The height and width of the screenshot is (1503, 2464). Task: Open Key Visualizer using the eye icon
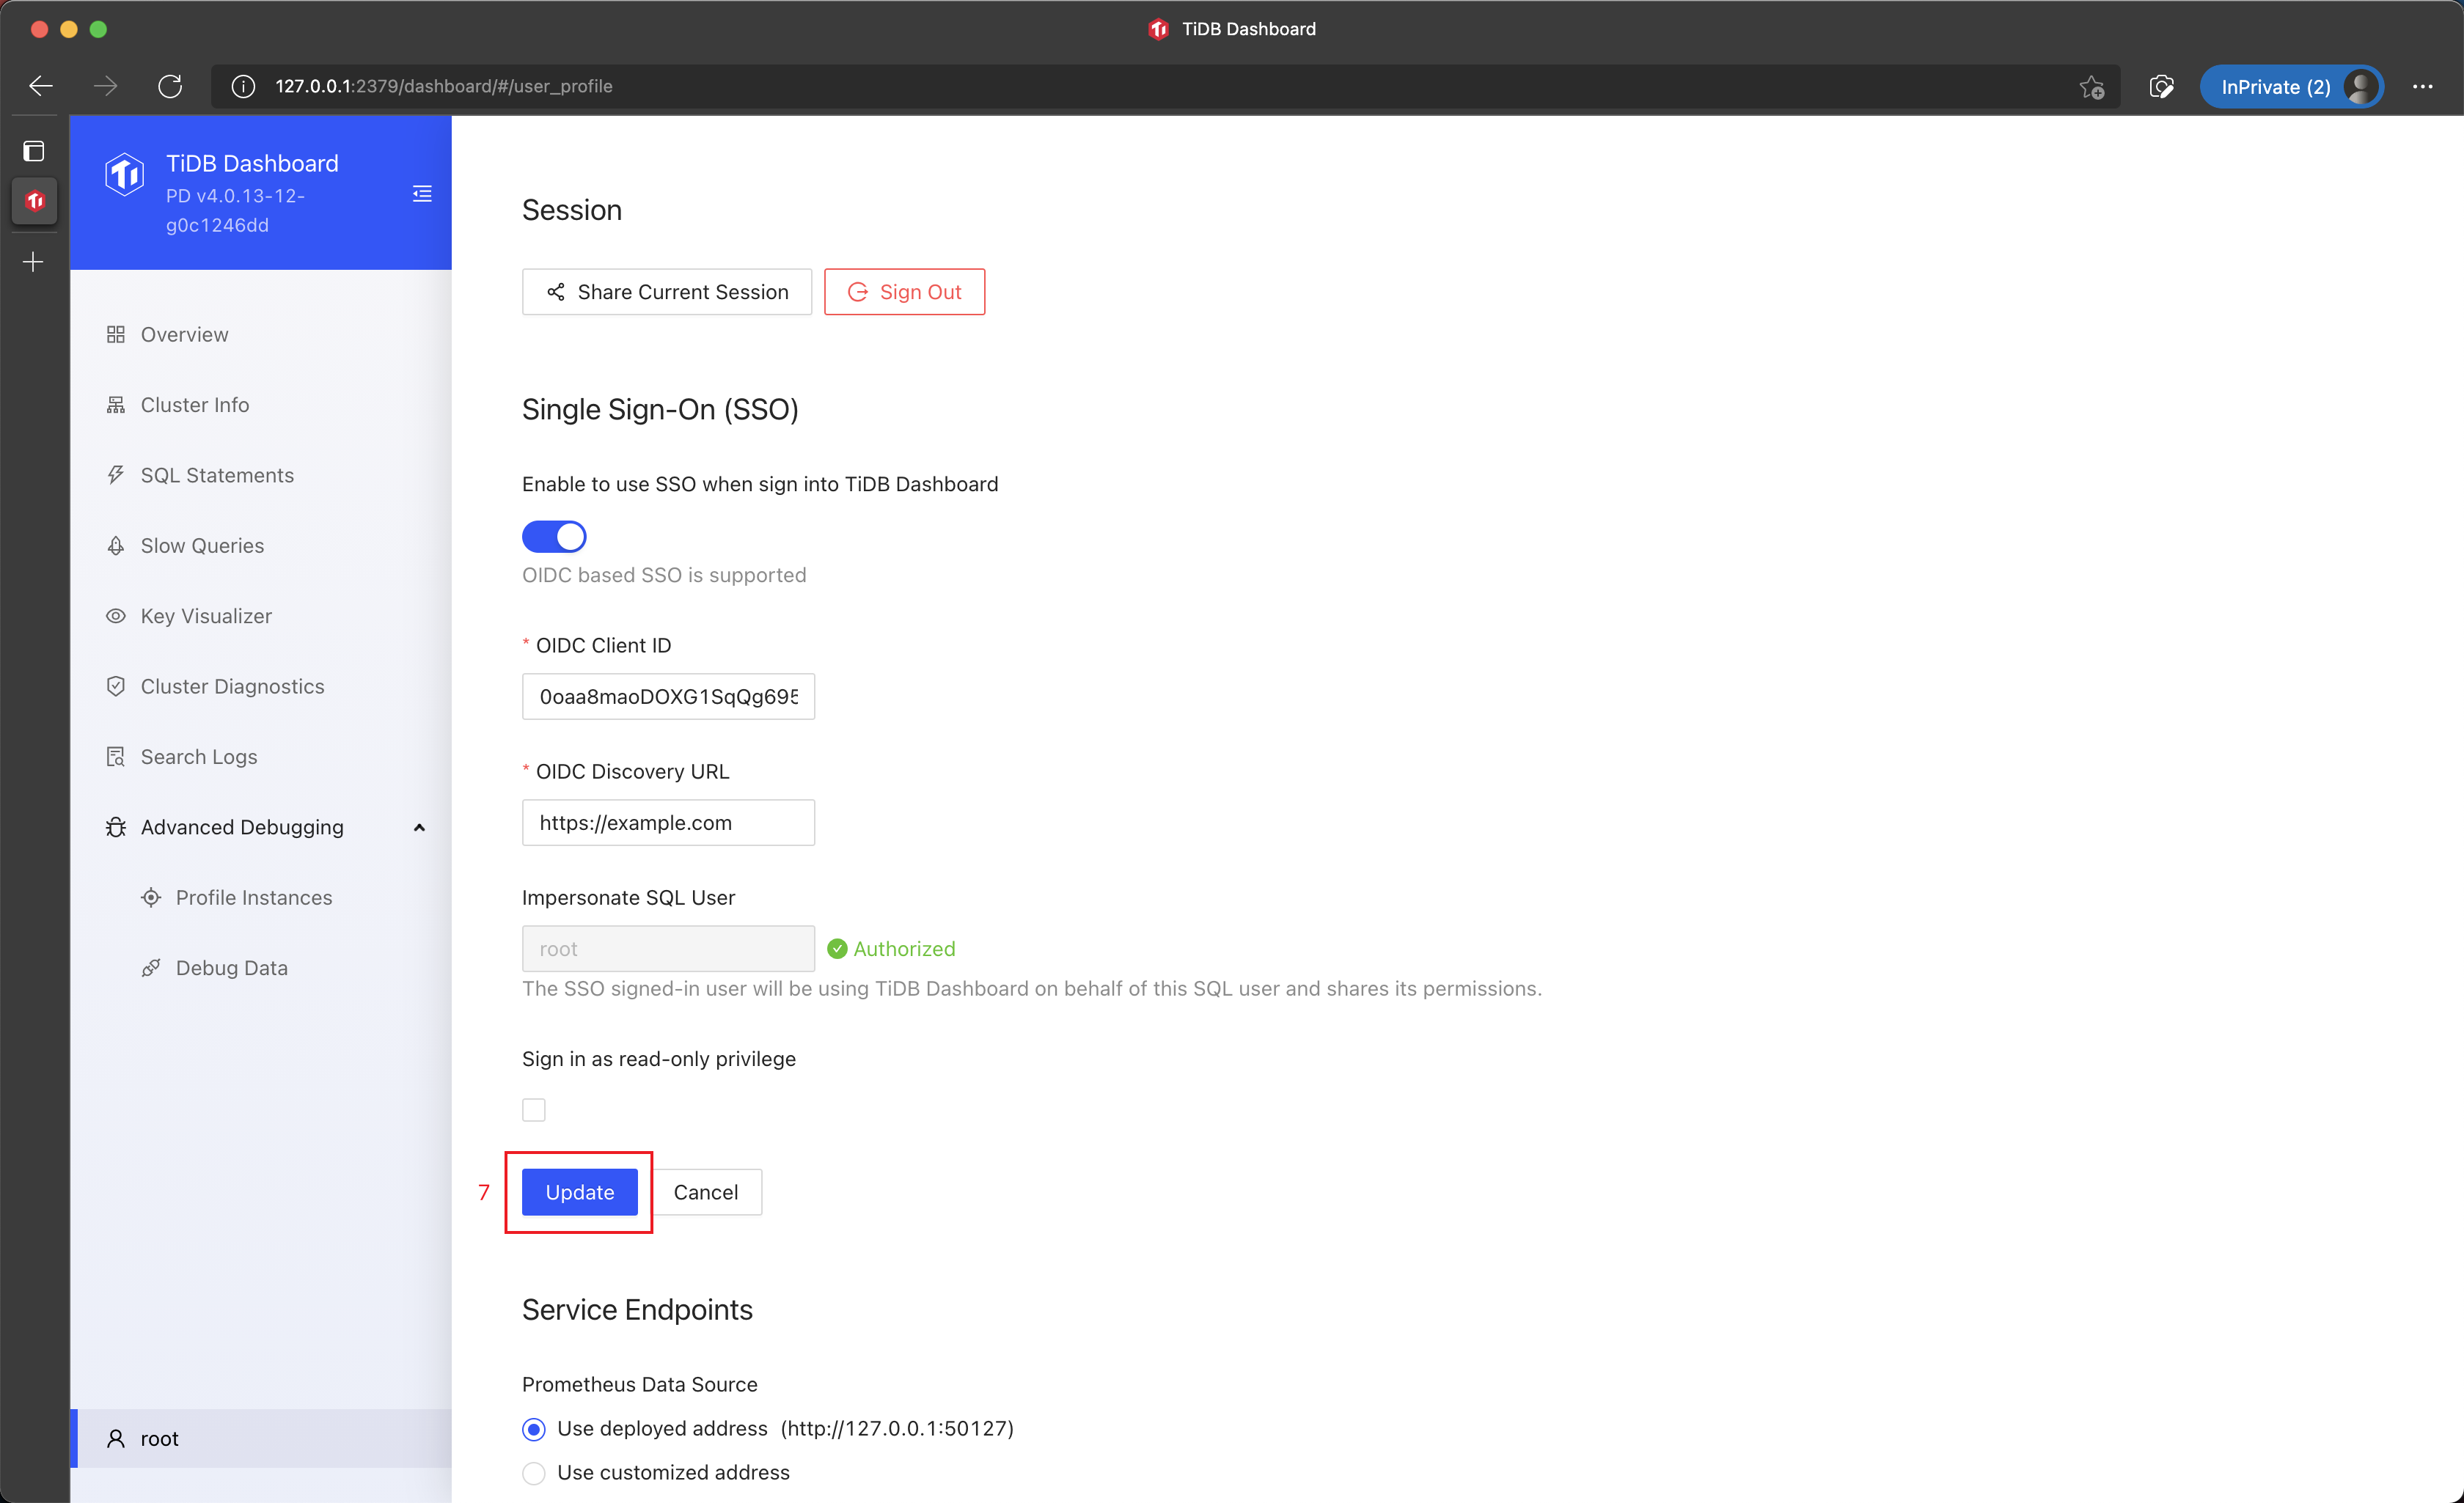point(116,616)
